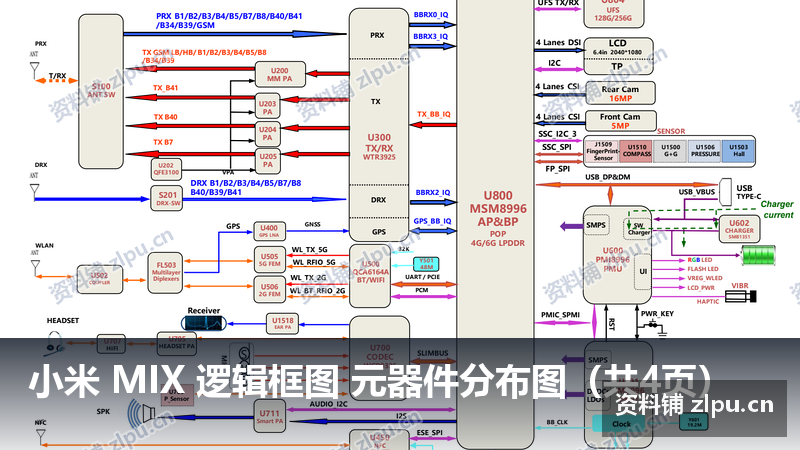Select the SW Charger block

[x=638, y=229]
